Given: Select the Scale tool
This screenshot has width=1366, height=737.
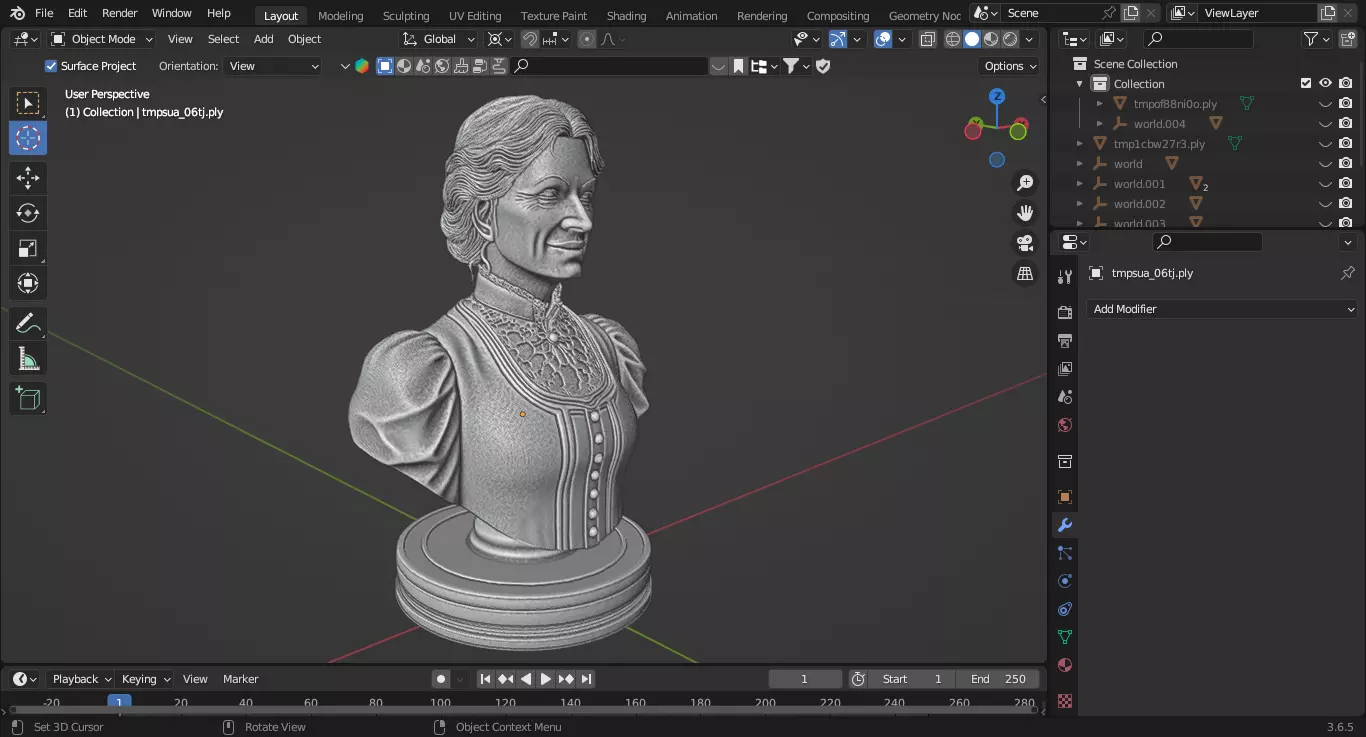Looking at the screenshot, I should [28, 248].
